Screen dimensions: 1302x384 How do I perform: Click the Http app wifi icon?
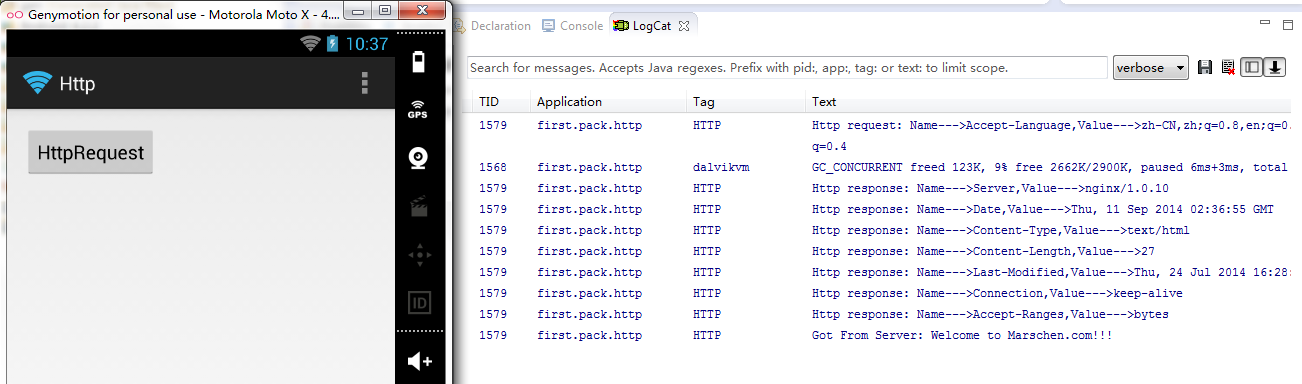38,83
